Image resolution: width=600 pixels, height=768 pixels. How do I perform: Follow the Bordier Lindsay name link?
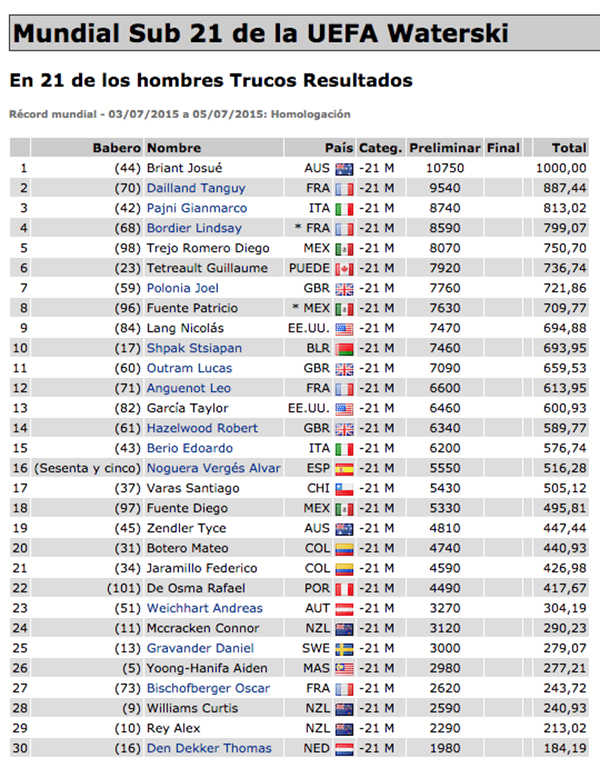tap(194, 228)
